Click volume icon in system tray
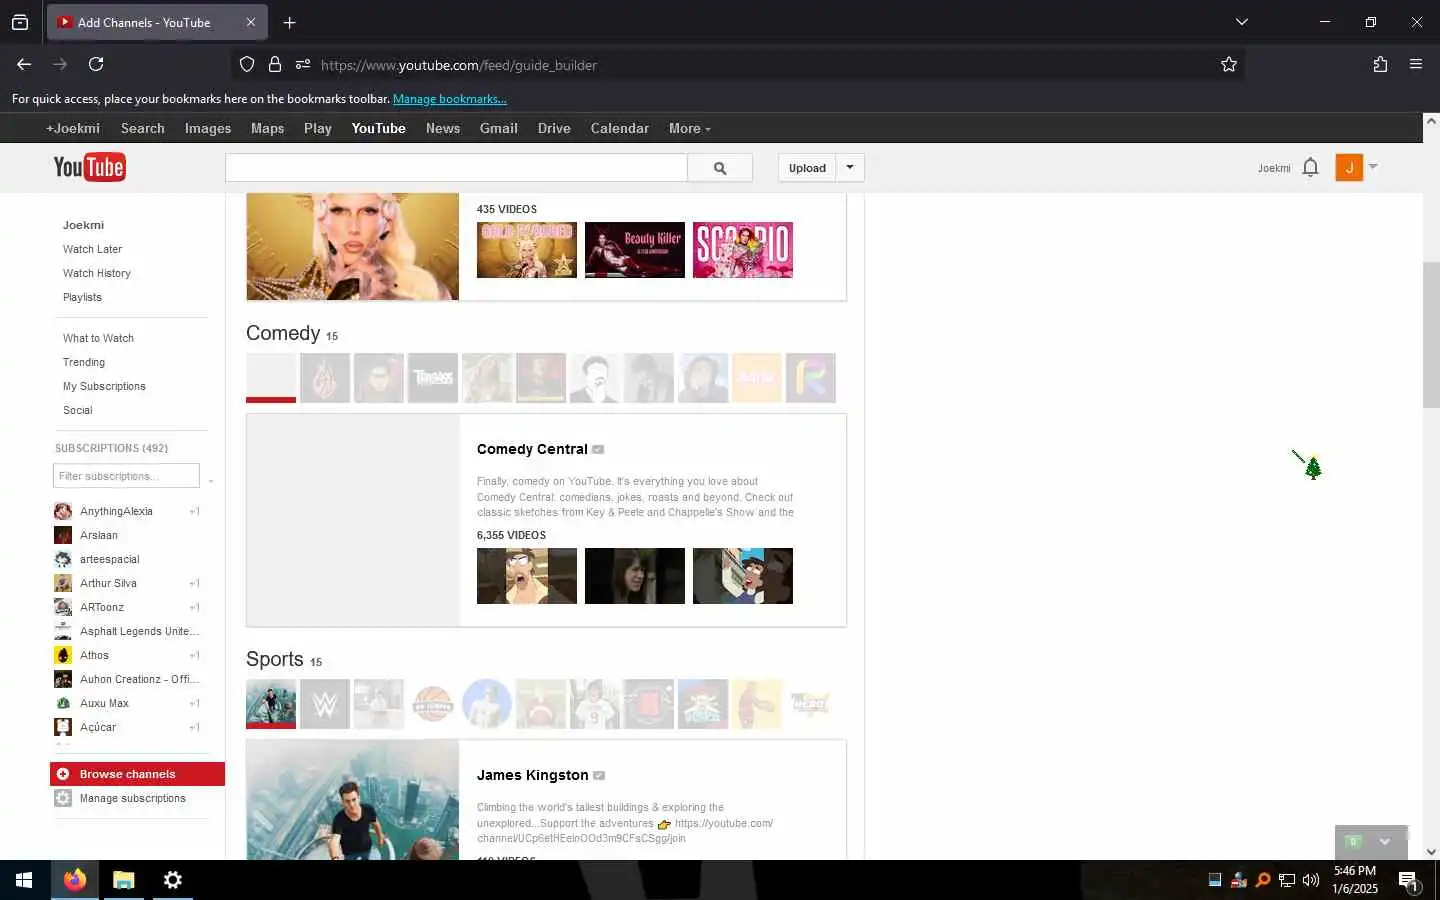The image size is (1440, 900). point(1311,880)
